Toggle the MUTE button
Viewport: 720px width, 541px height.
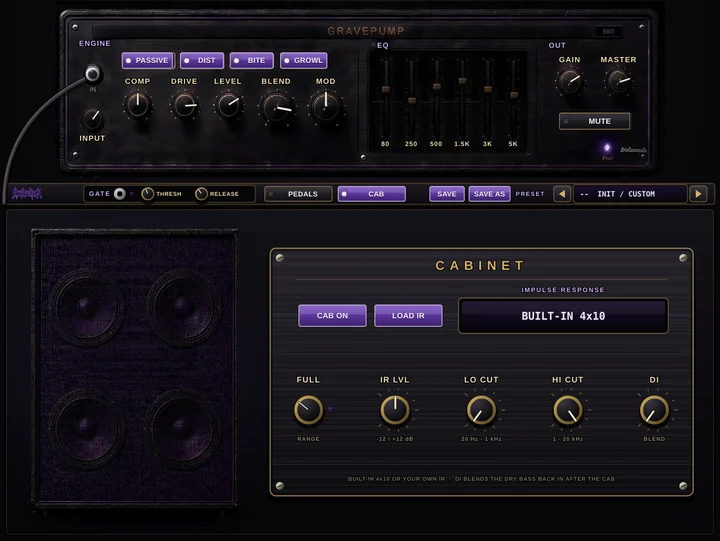coord(594,121)
